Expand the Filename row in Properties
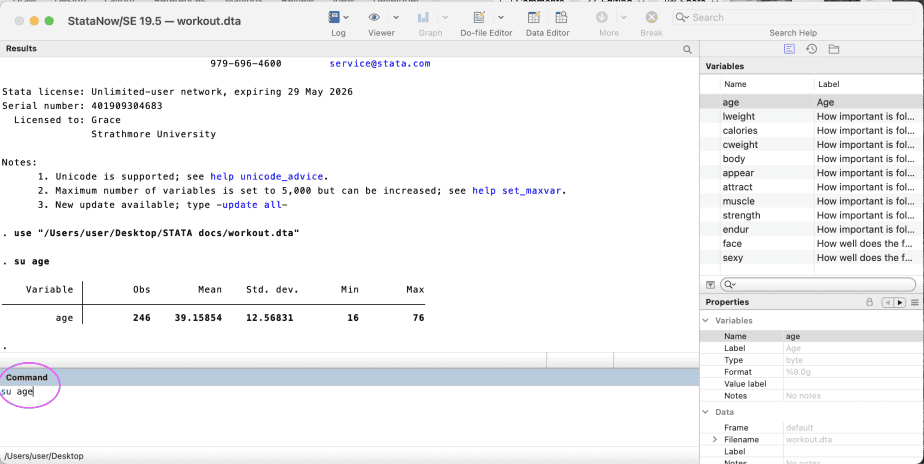Image resolution: width=924 pixels, height=464 pixels. point(714,440)
